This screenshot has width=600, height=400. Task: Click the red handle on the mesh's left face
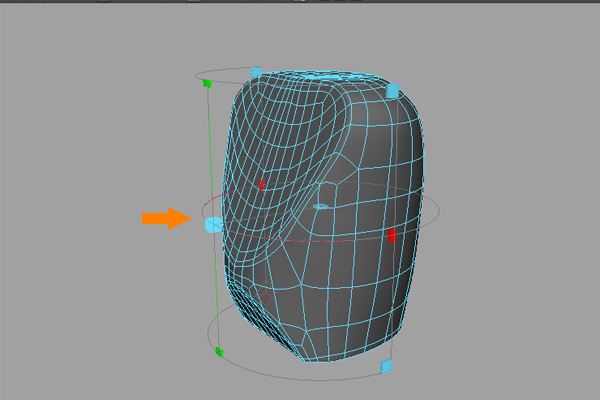coord(261,184)
